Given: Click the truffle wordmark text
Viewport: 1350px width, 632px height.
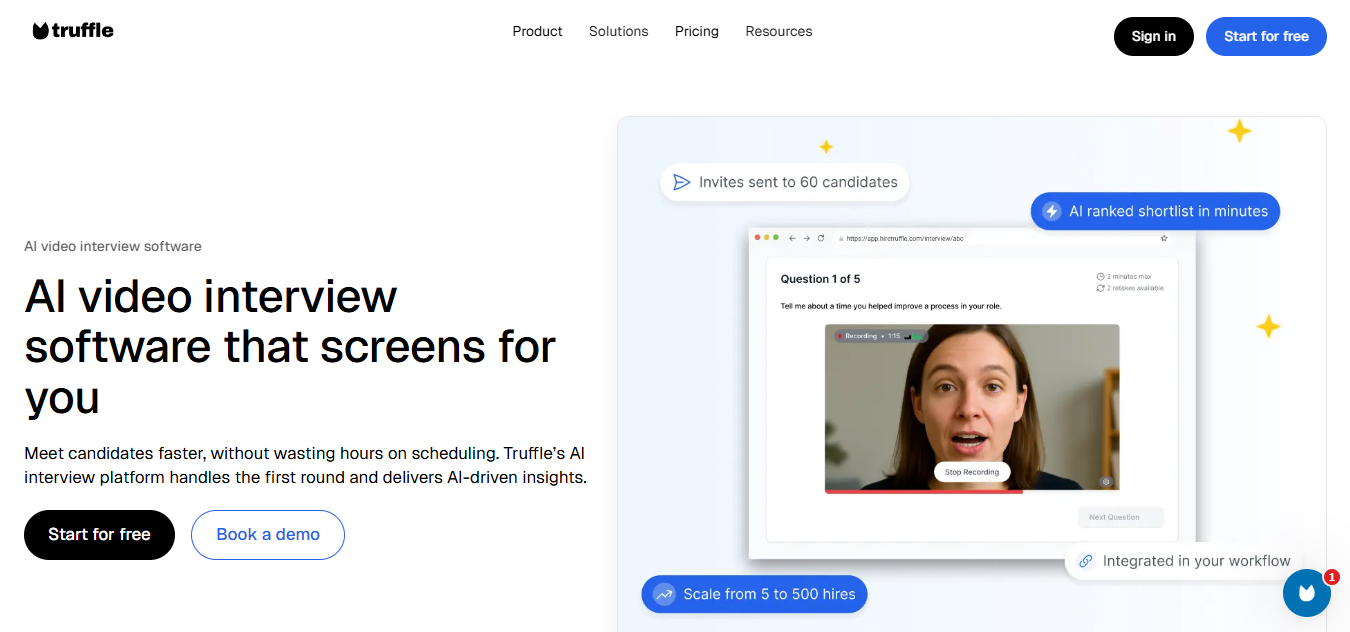Looking at the screenshot, I should pos(83,31).
